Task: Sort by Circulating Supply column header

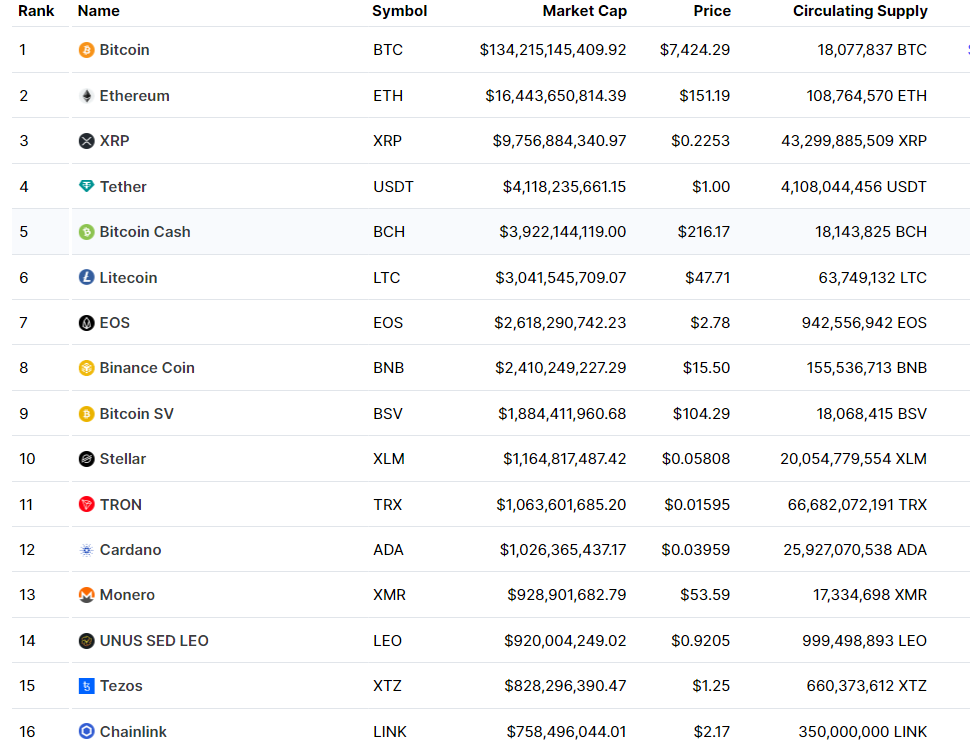Action: coord(860,11)
